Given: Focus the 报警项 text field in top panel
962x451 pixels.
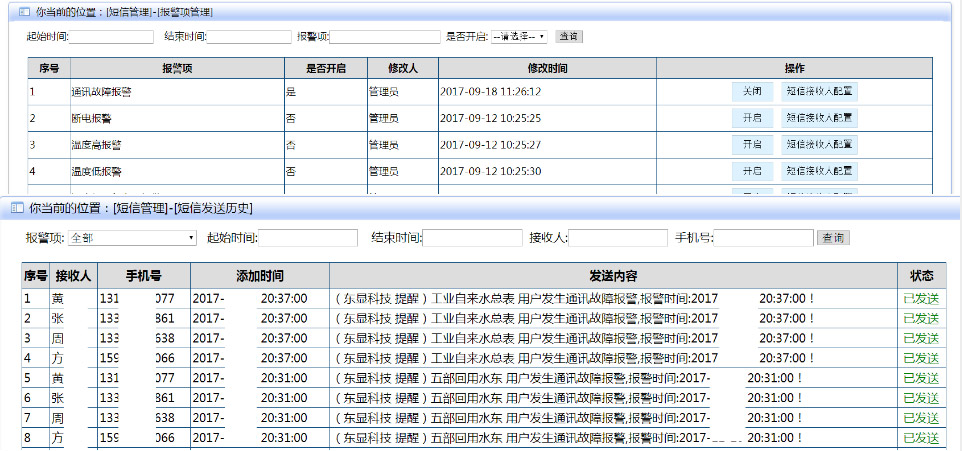Looking at the screenshot, I should [x=385, y=37].
